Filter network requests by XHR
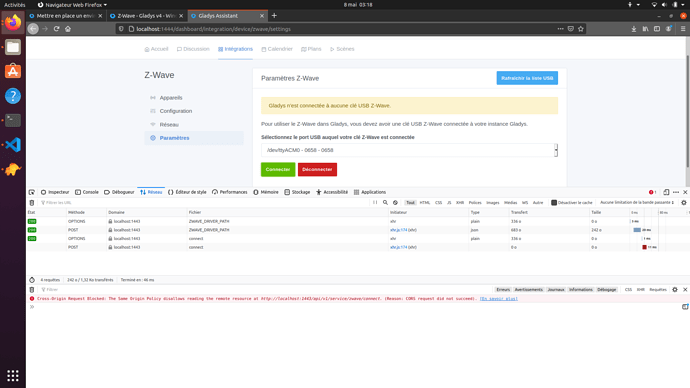Viewport: 690px width, 388px height. (x=460, y=203)
